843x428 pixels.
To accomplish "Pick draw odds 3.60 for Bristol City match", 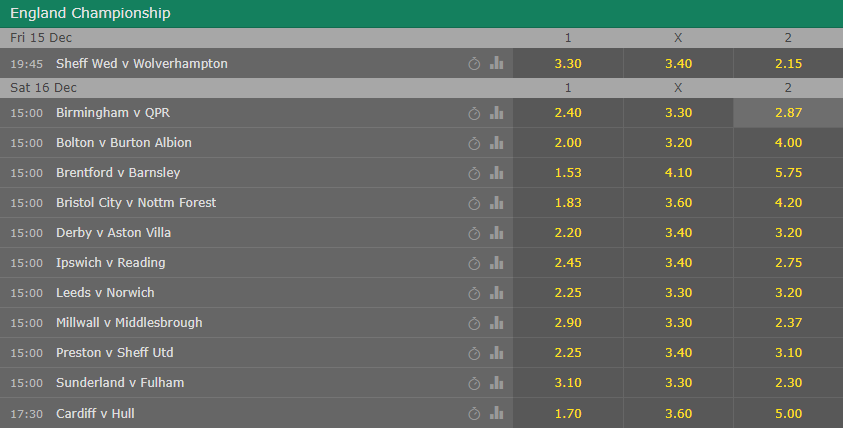I will tap(678, 203).
